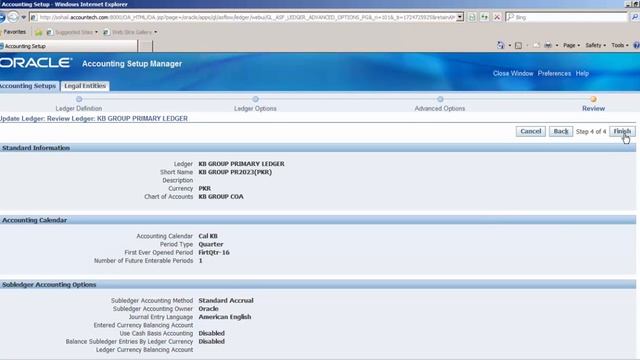Click the Advanced Options step label
The width and height of the screenshot is (640, 360).
click(x=440, y=109)
